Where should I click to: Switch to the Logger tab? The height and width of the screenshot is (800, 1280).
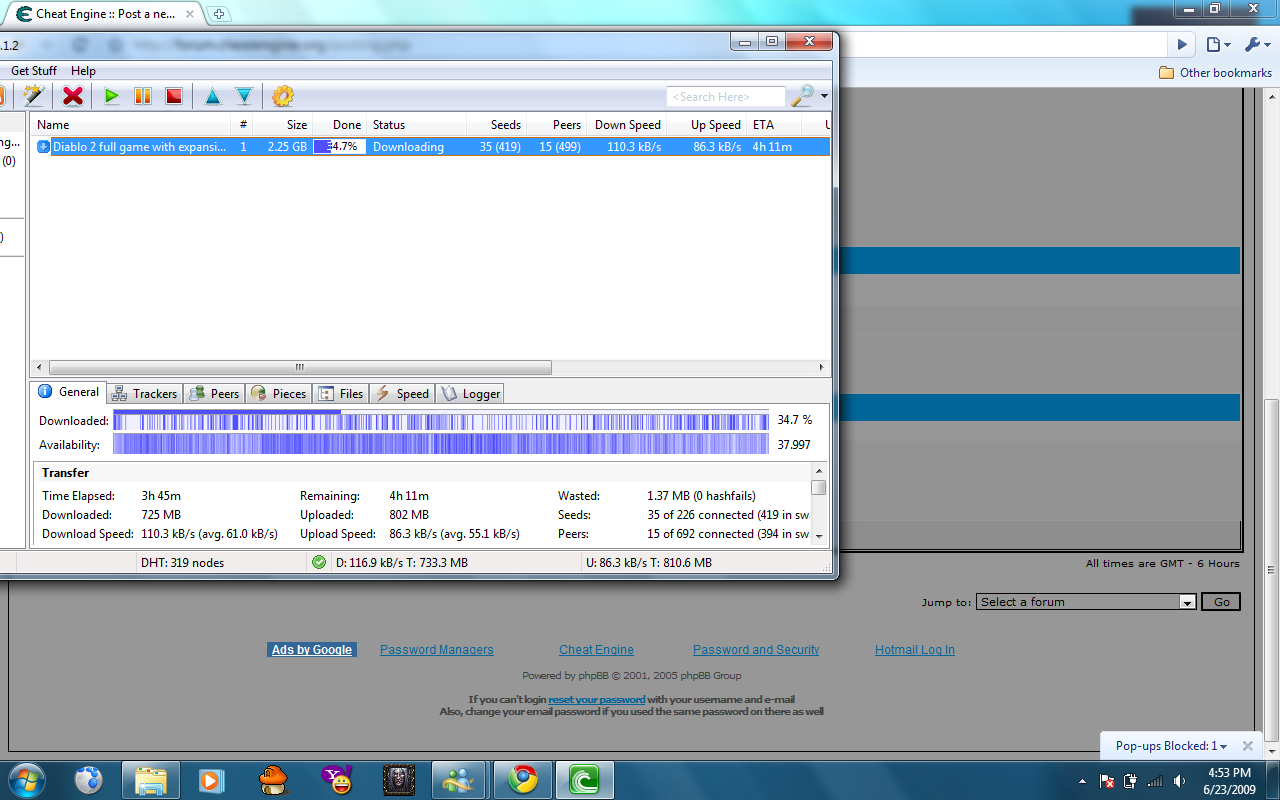click(x=470, y=393)
